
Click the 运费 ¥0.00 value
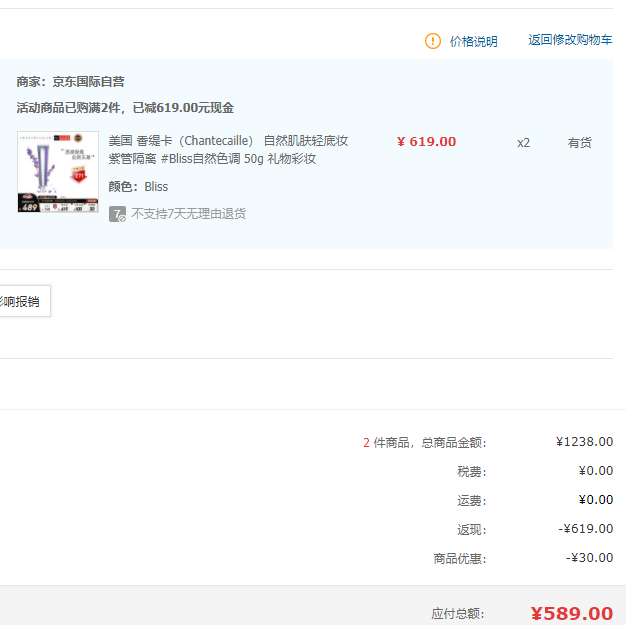click(x=596, y=500)
